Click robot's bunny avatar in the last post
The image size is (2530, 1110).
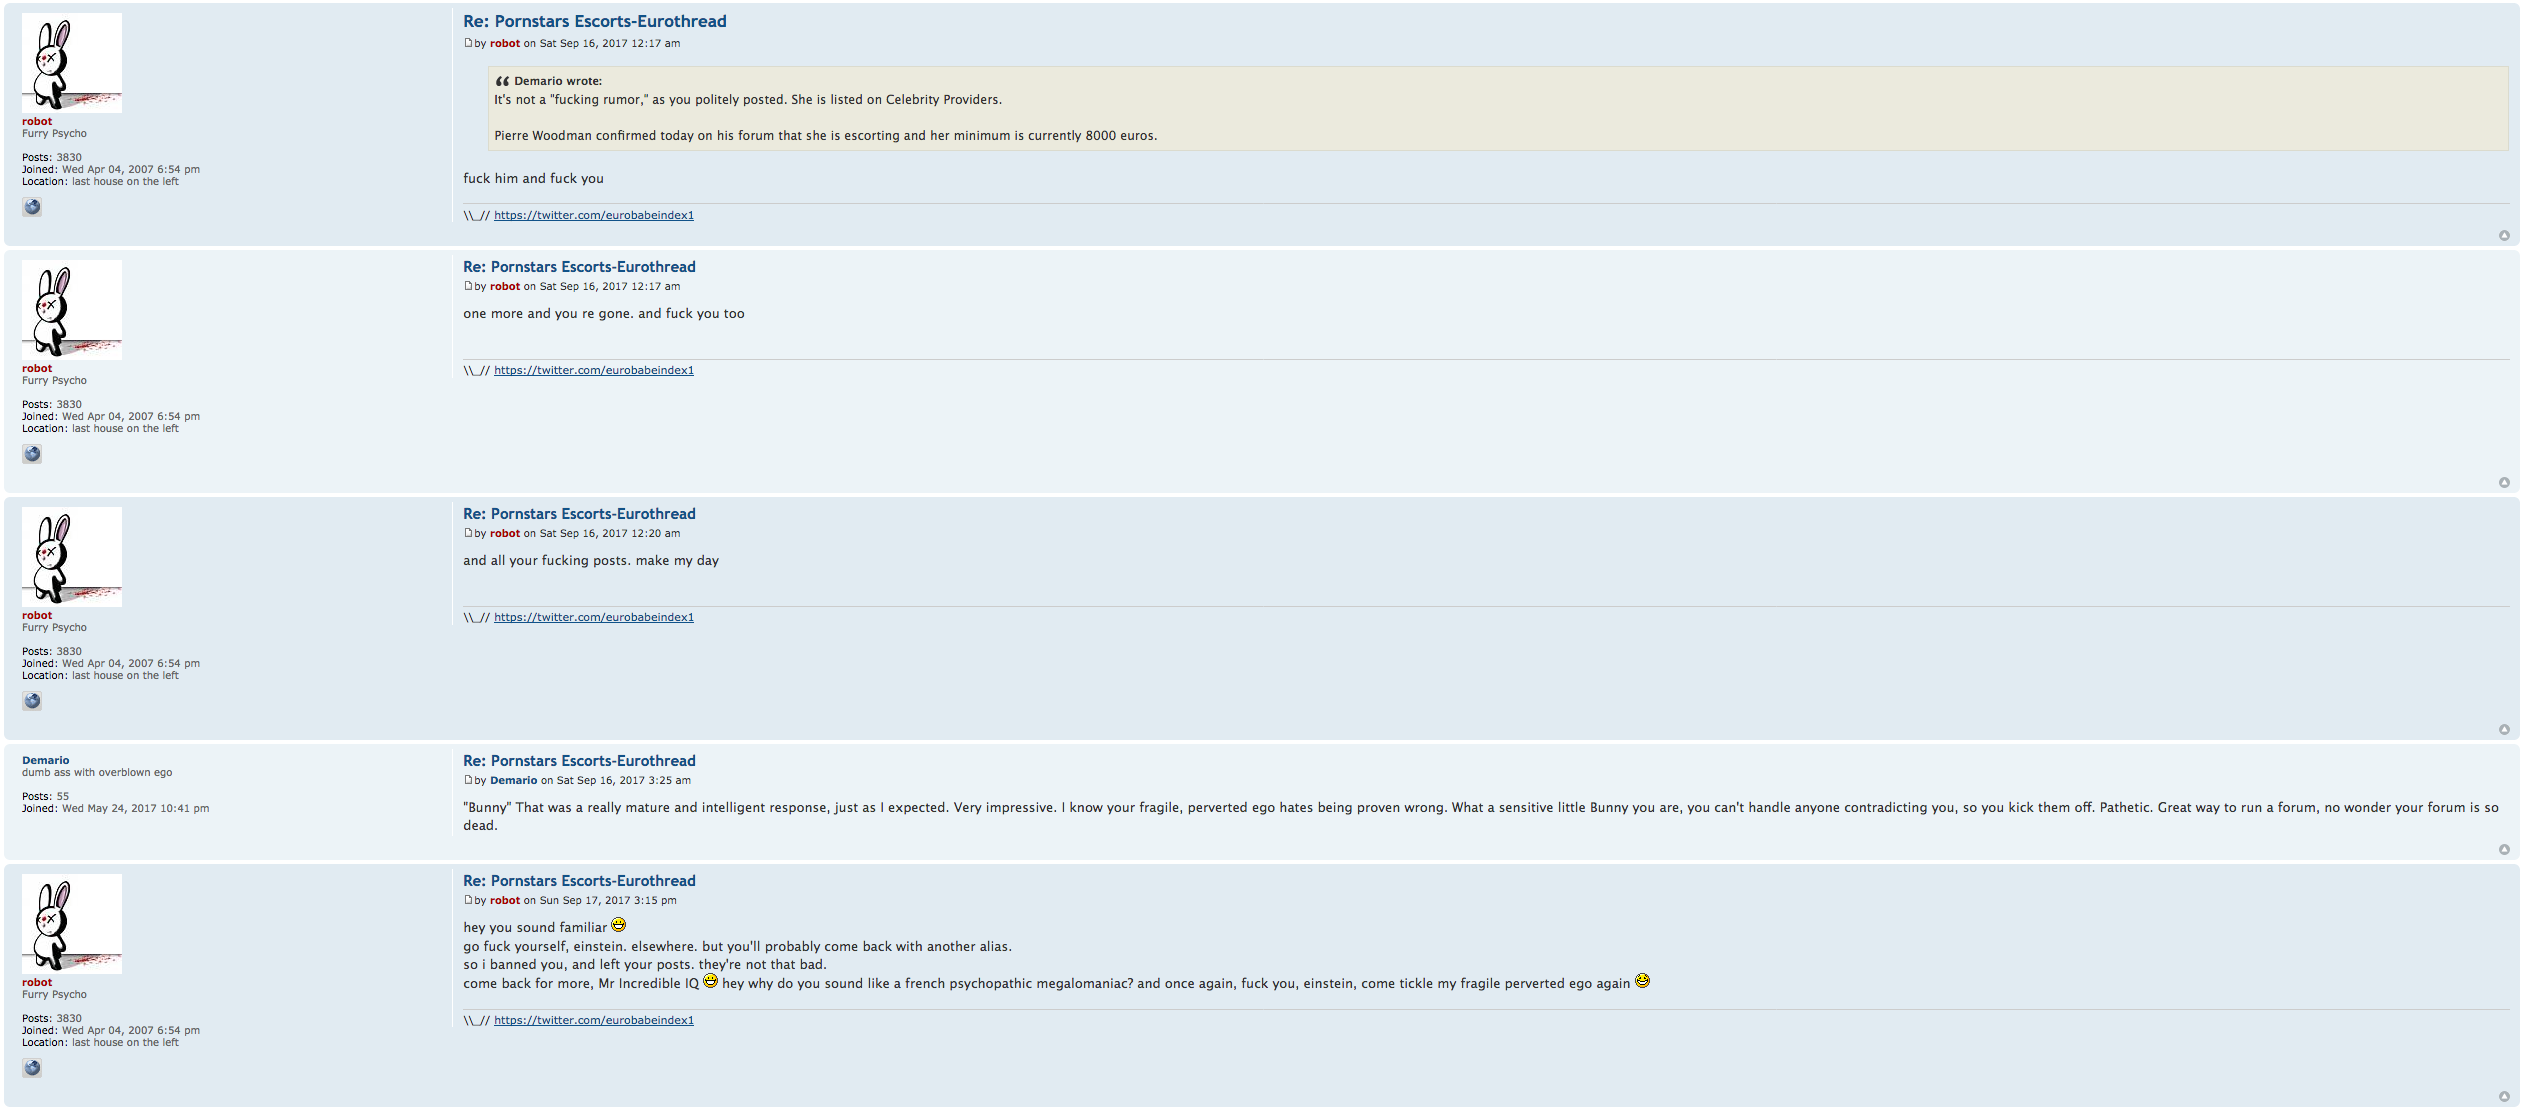[x=72, y=924]
